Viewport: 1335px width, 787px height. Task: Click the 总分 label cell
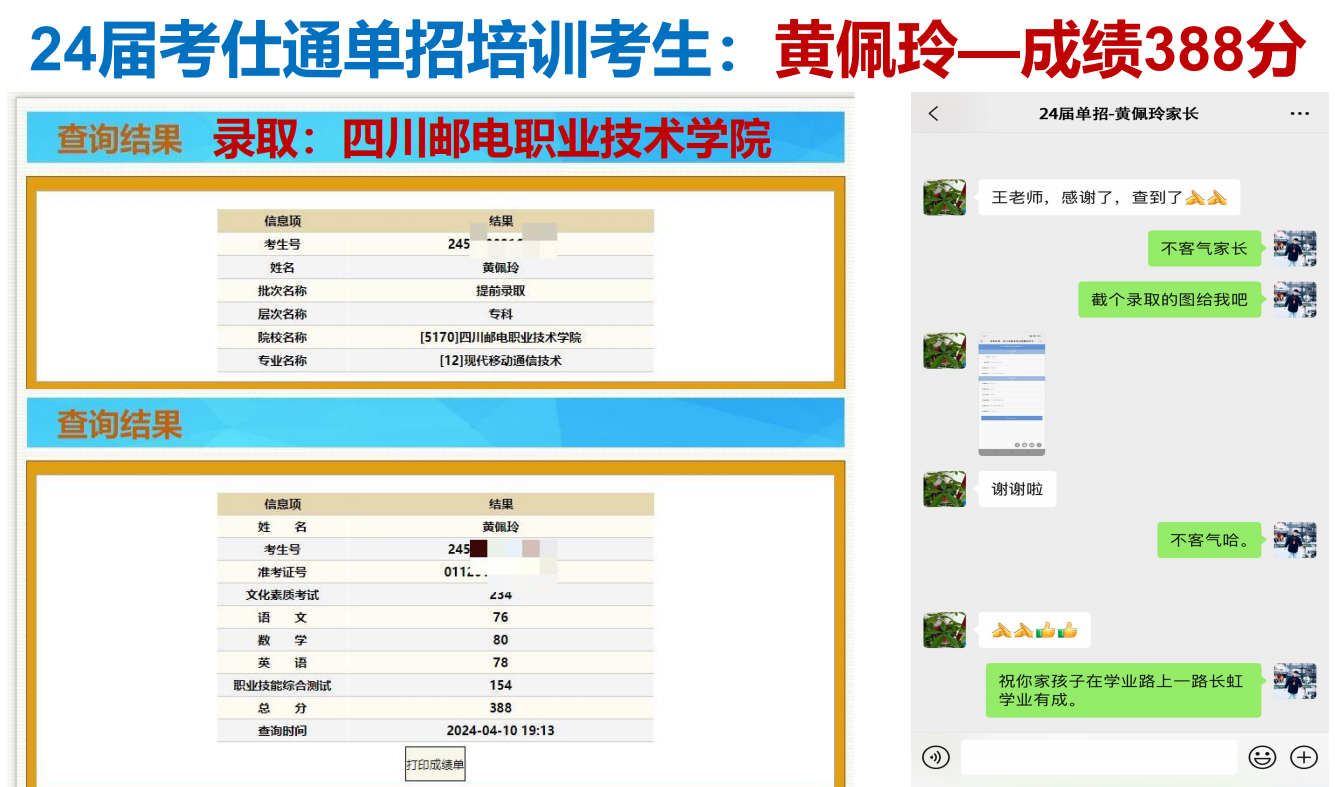coord(282,708)
